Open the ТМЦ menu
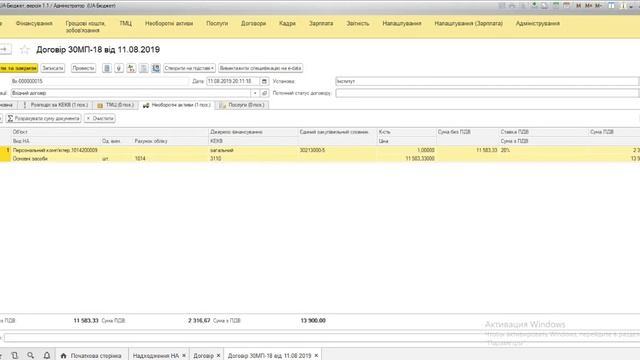This screenshot has height=360, width=640. 125,24
